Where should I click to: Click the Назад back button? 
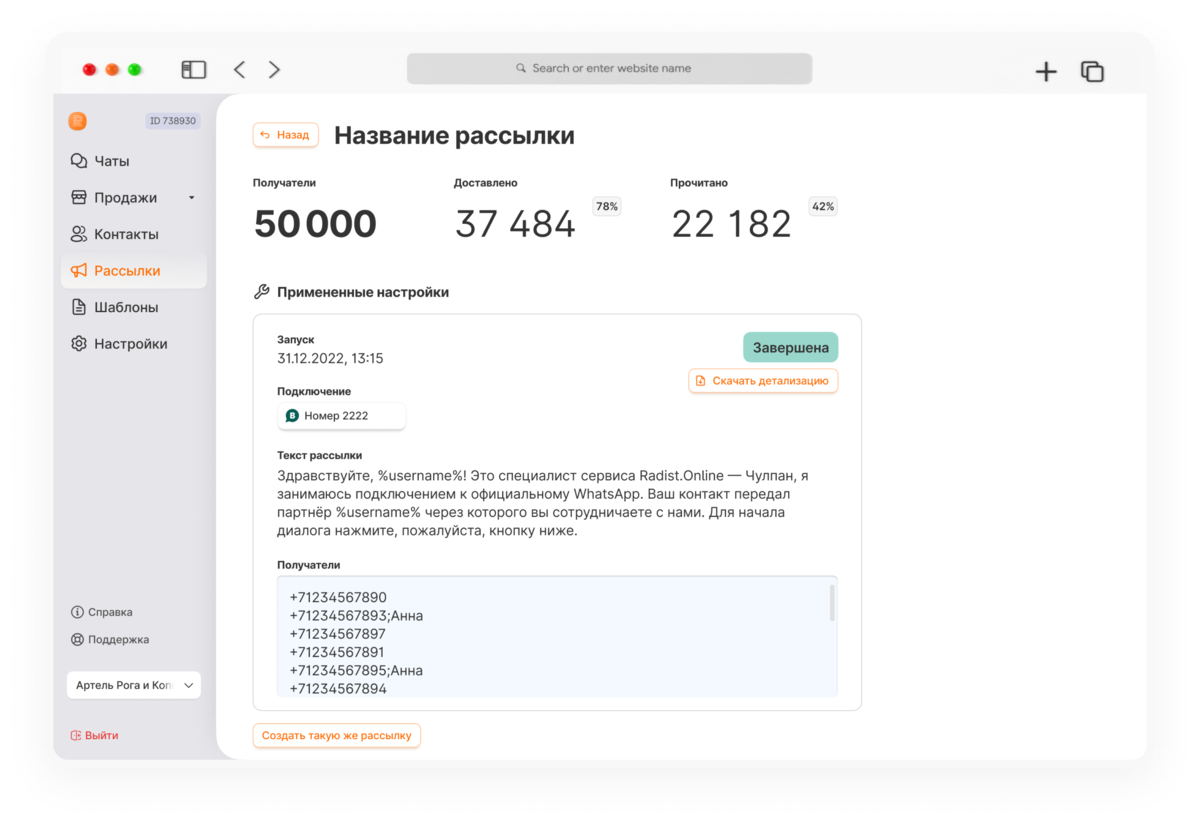click(286, 135)
